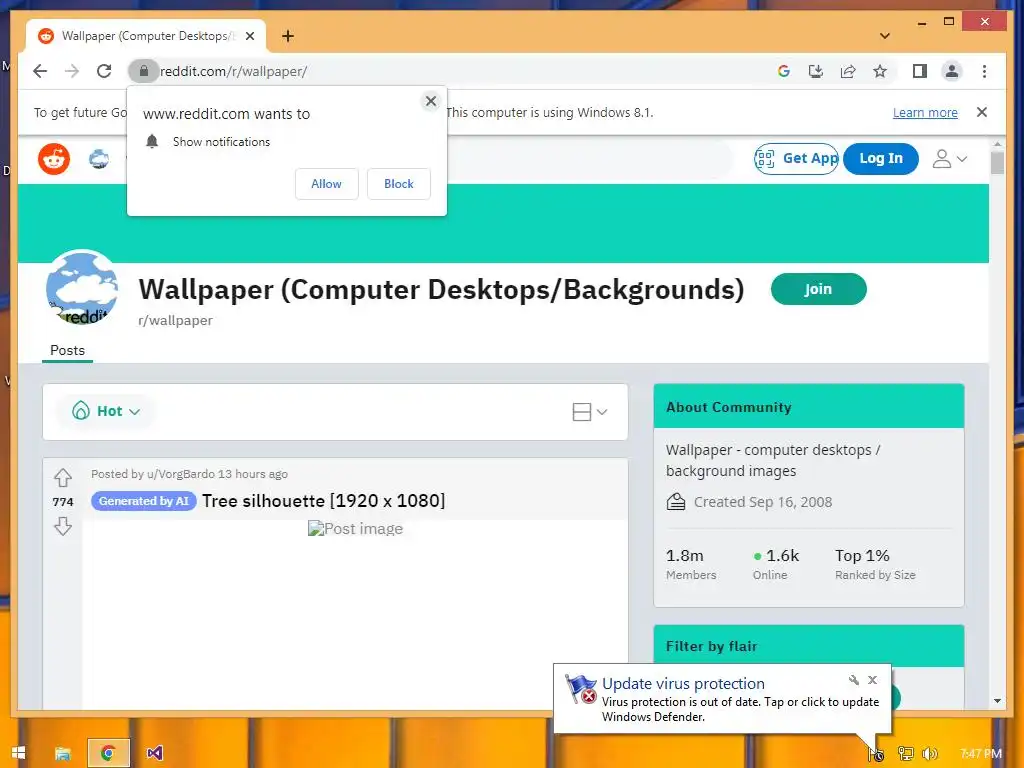Screen dimensions: 1024x768
Task: Click the Log In button
Action: [880, 159]
